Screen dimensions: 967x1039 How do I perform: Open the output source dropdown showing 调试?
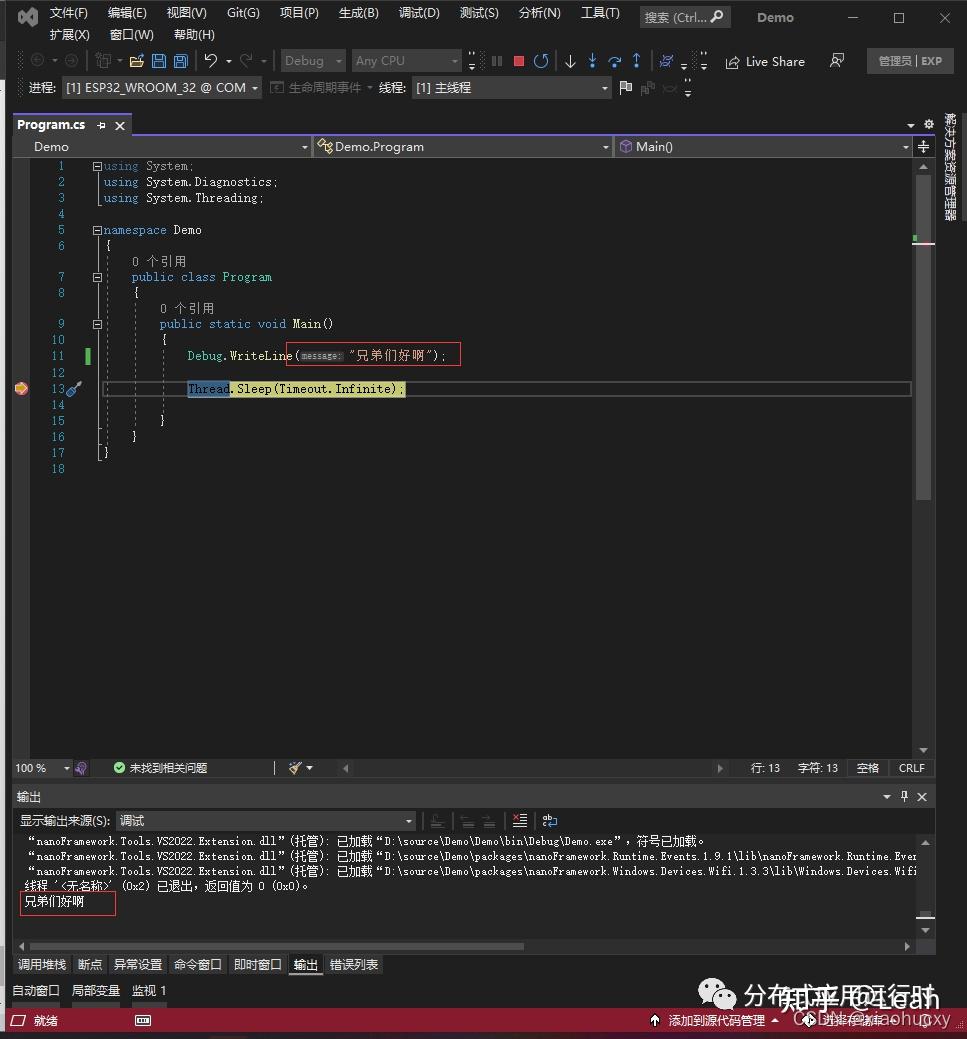(x=266, y=820)
